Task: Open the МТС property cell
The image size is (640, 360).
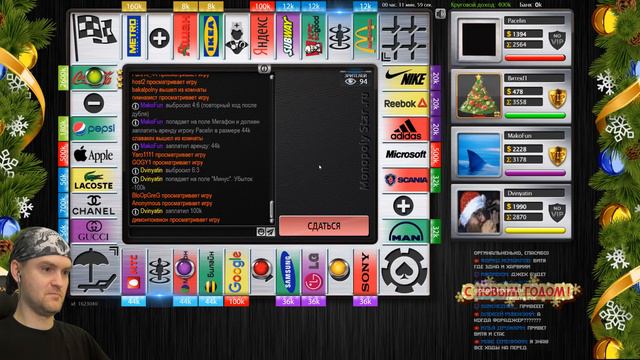Action: (x=134, y=271)
